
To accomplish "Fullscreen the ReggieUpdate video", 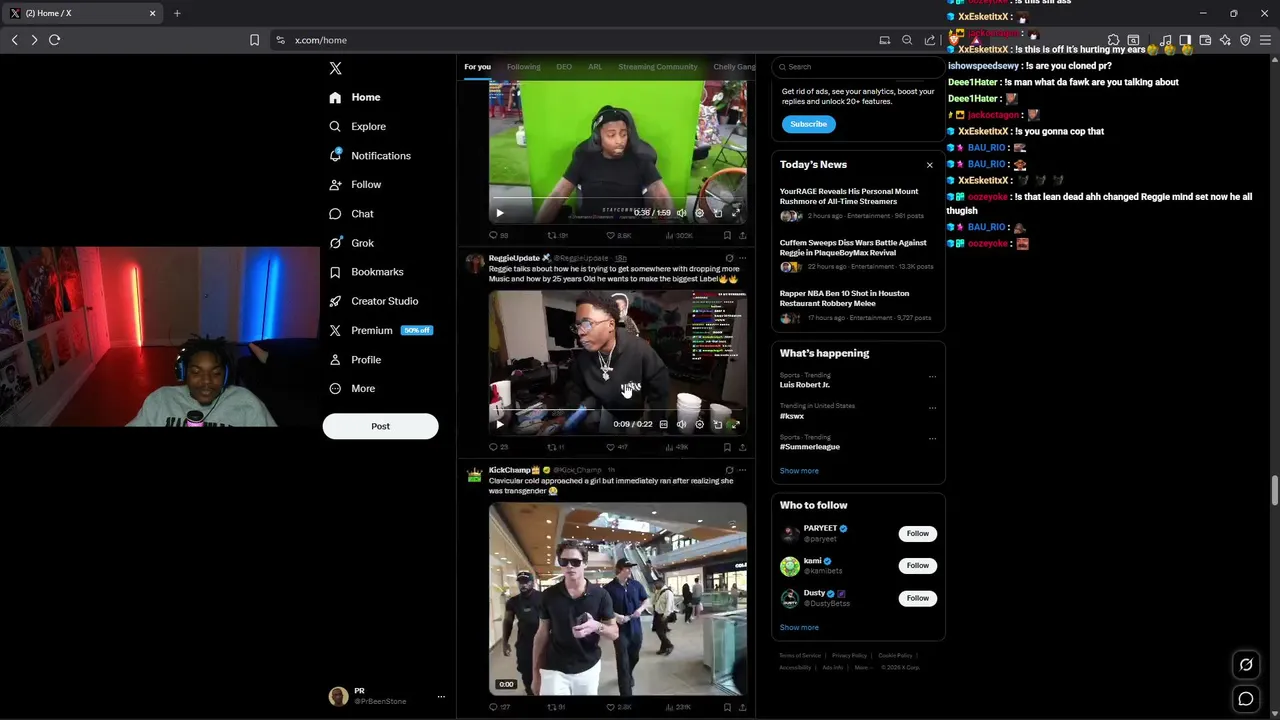I will pyautogui.click(x=736, y=424).
